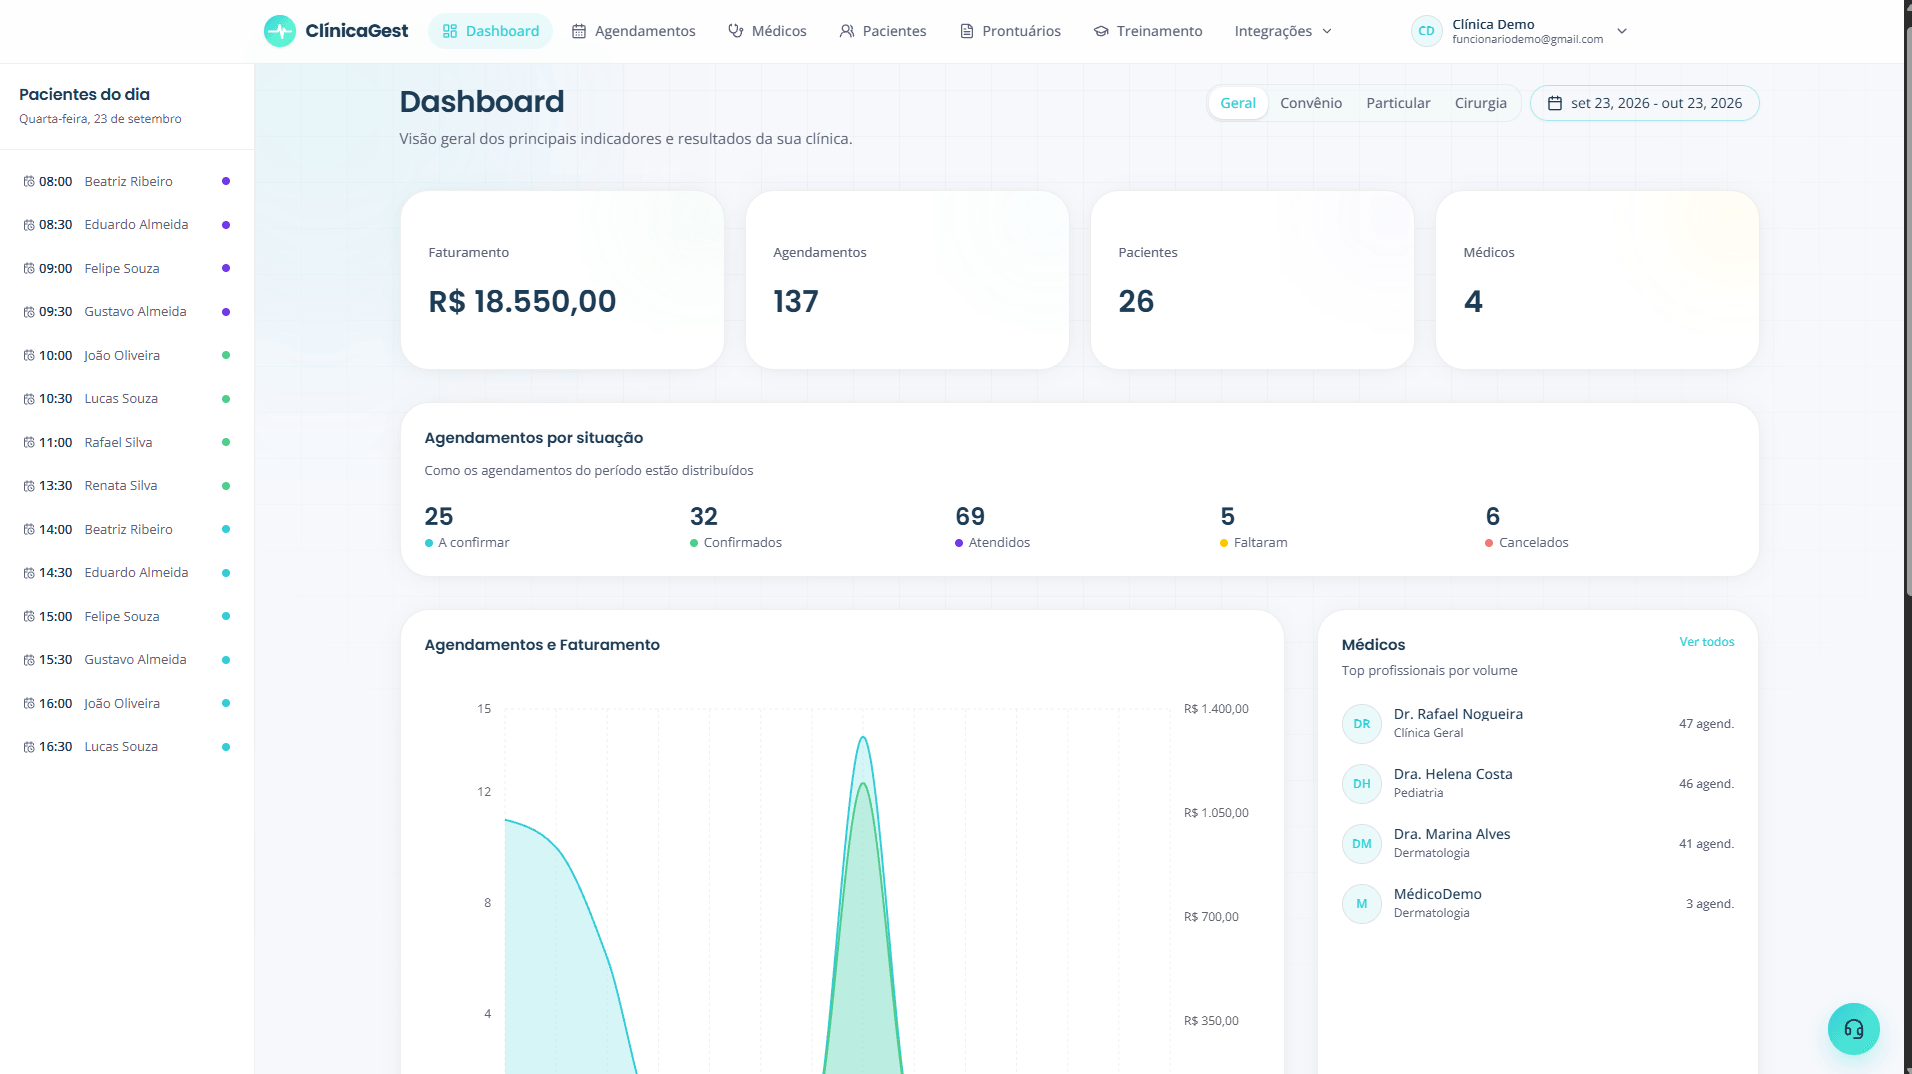Open the Pacientes nav item
Image resolution: width=1912 pixels, height=1074 pixels.
pyautogui.click(x=883, y=31)
